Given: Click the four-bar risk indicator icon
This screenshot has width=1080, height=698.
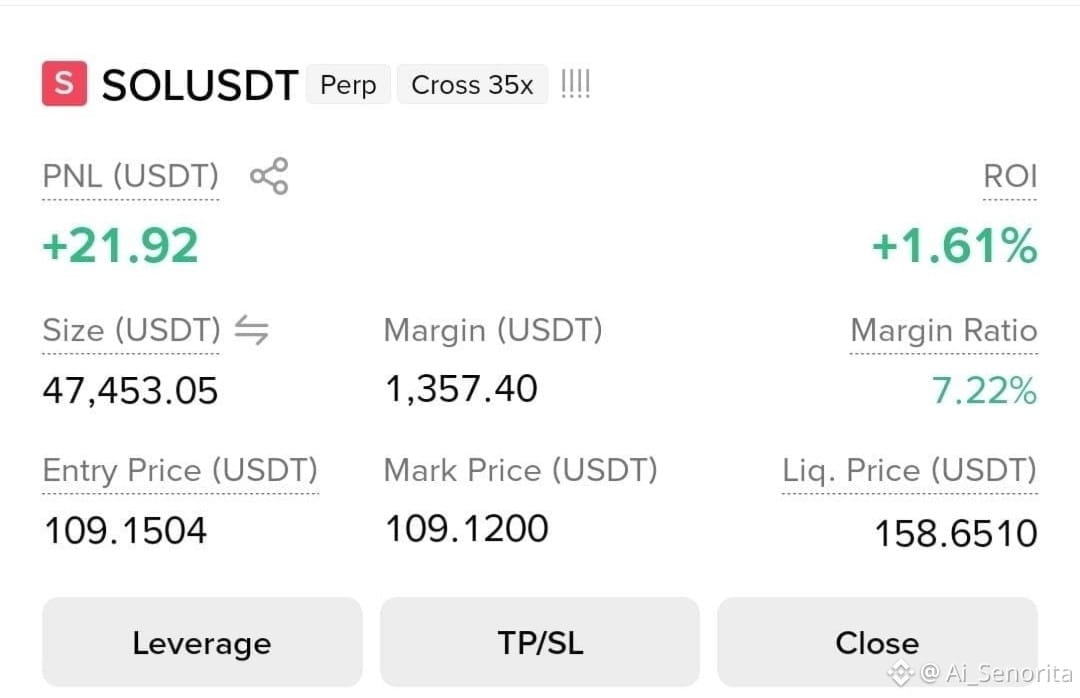Looking at the screenshot, I should 576,84.
